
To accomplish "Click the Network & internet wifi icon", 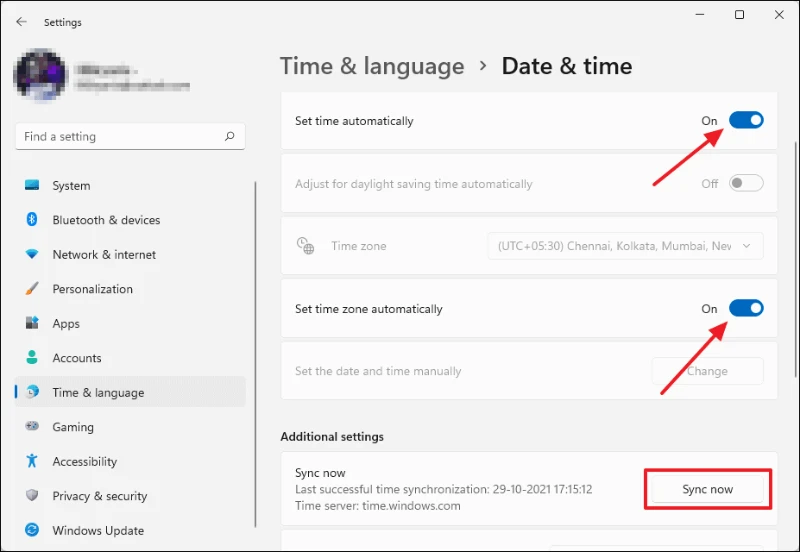I will (32, 254).
